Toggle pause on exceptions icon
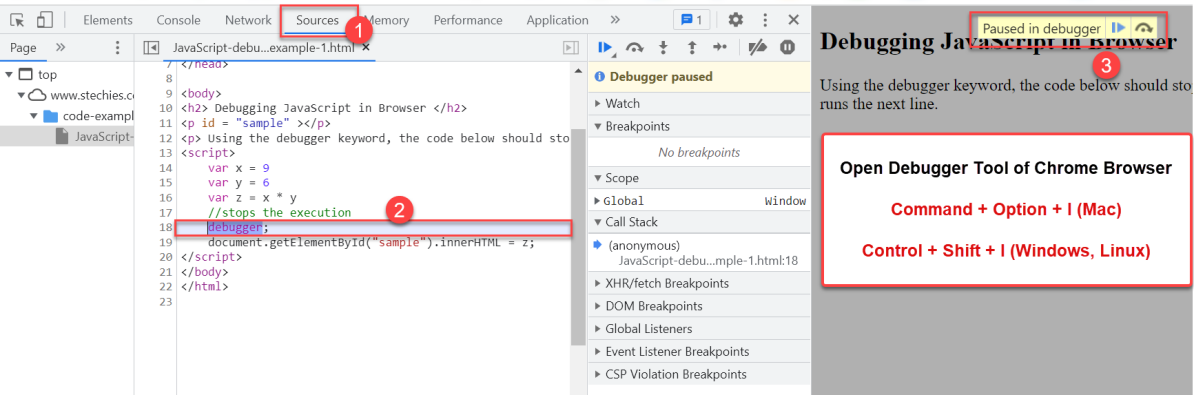 787,48
